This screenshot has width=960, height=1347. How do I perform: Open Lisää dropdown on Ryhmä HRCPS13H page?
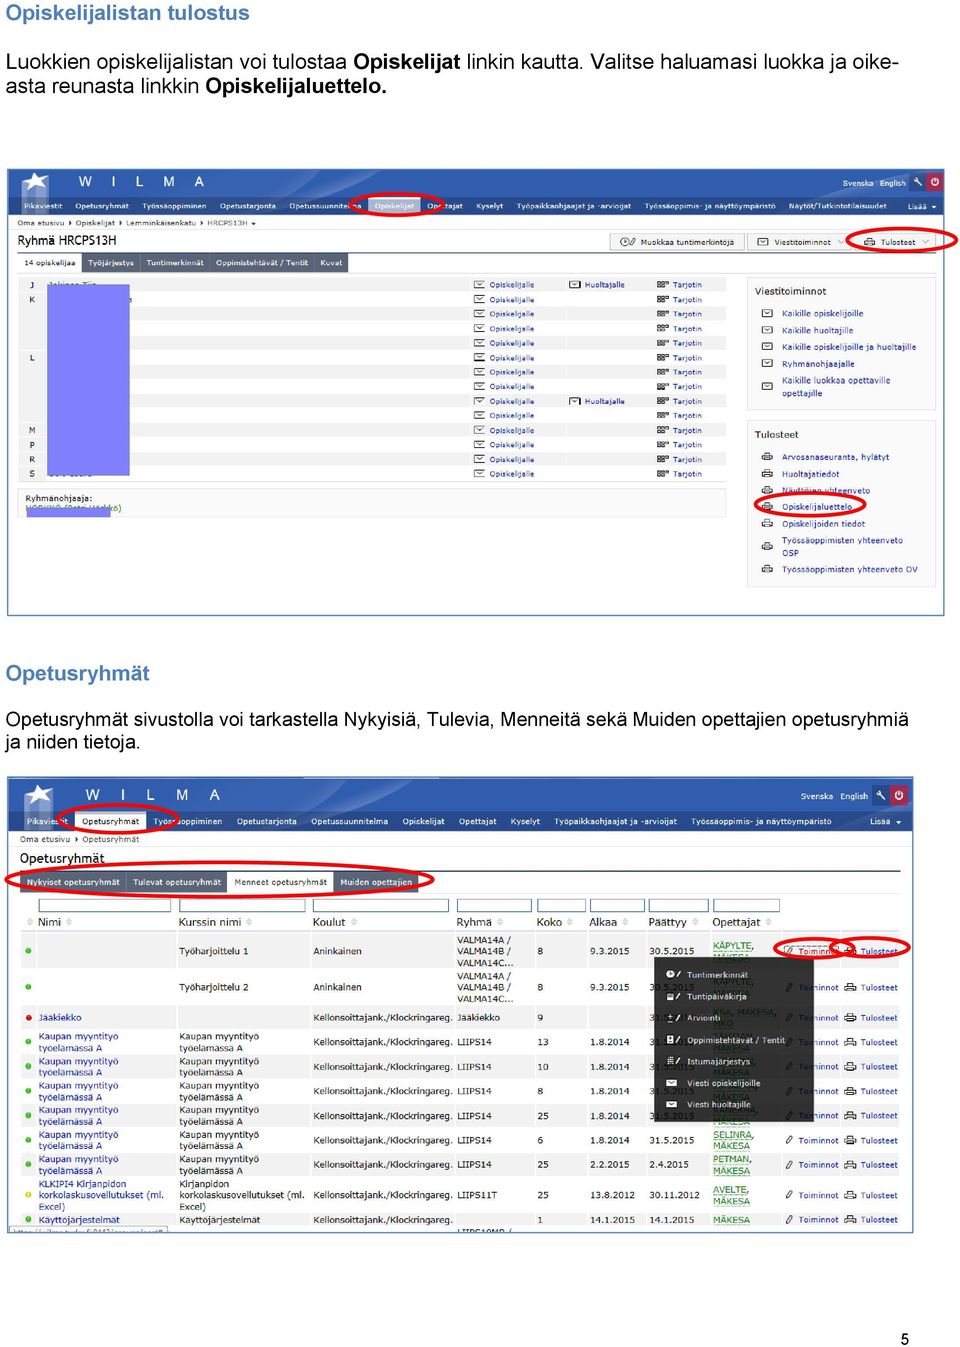point(922,206)
